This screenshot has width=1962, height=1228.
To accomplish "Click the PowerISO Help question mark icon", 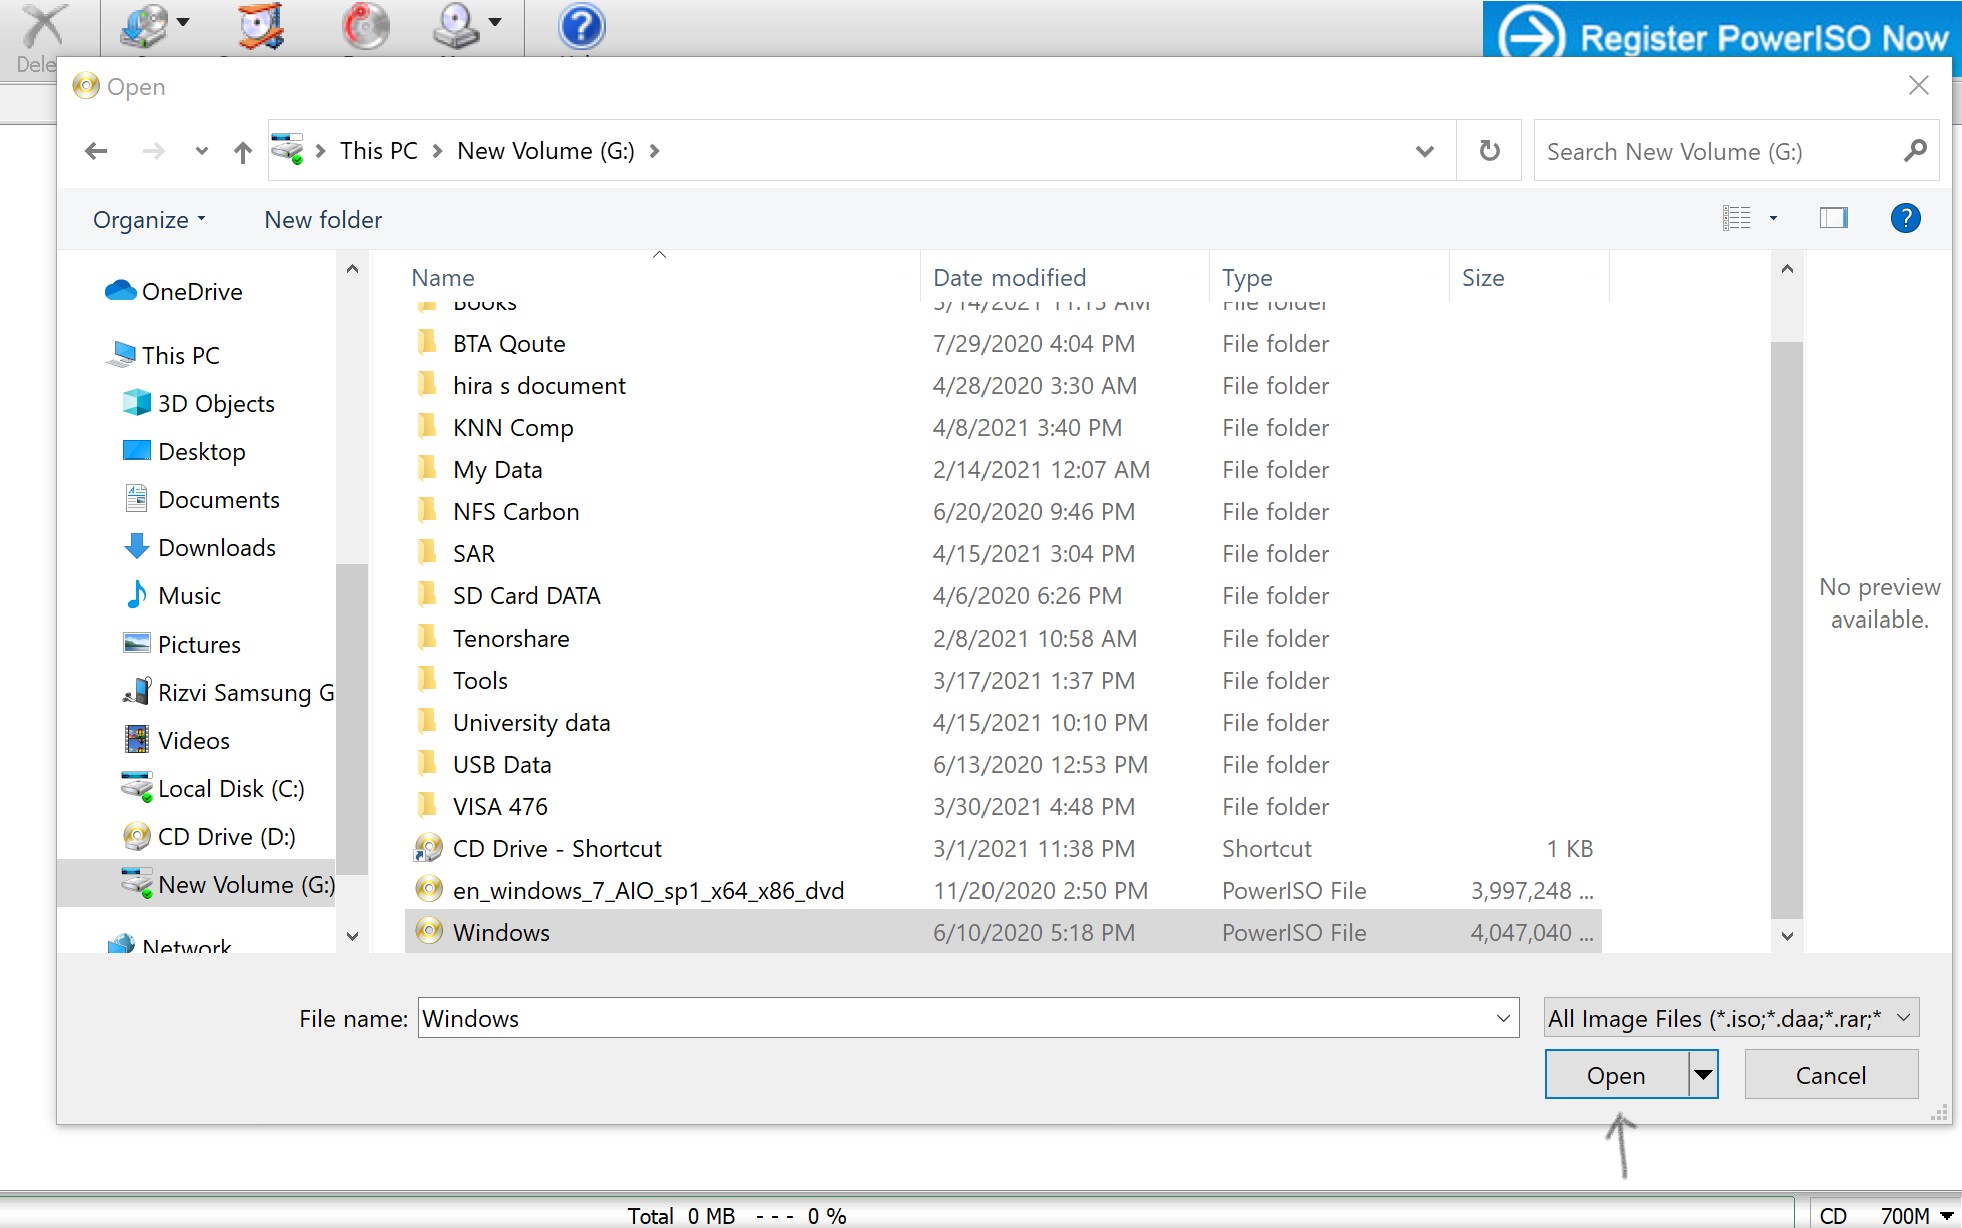I will (581, 26).
